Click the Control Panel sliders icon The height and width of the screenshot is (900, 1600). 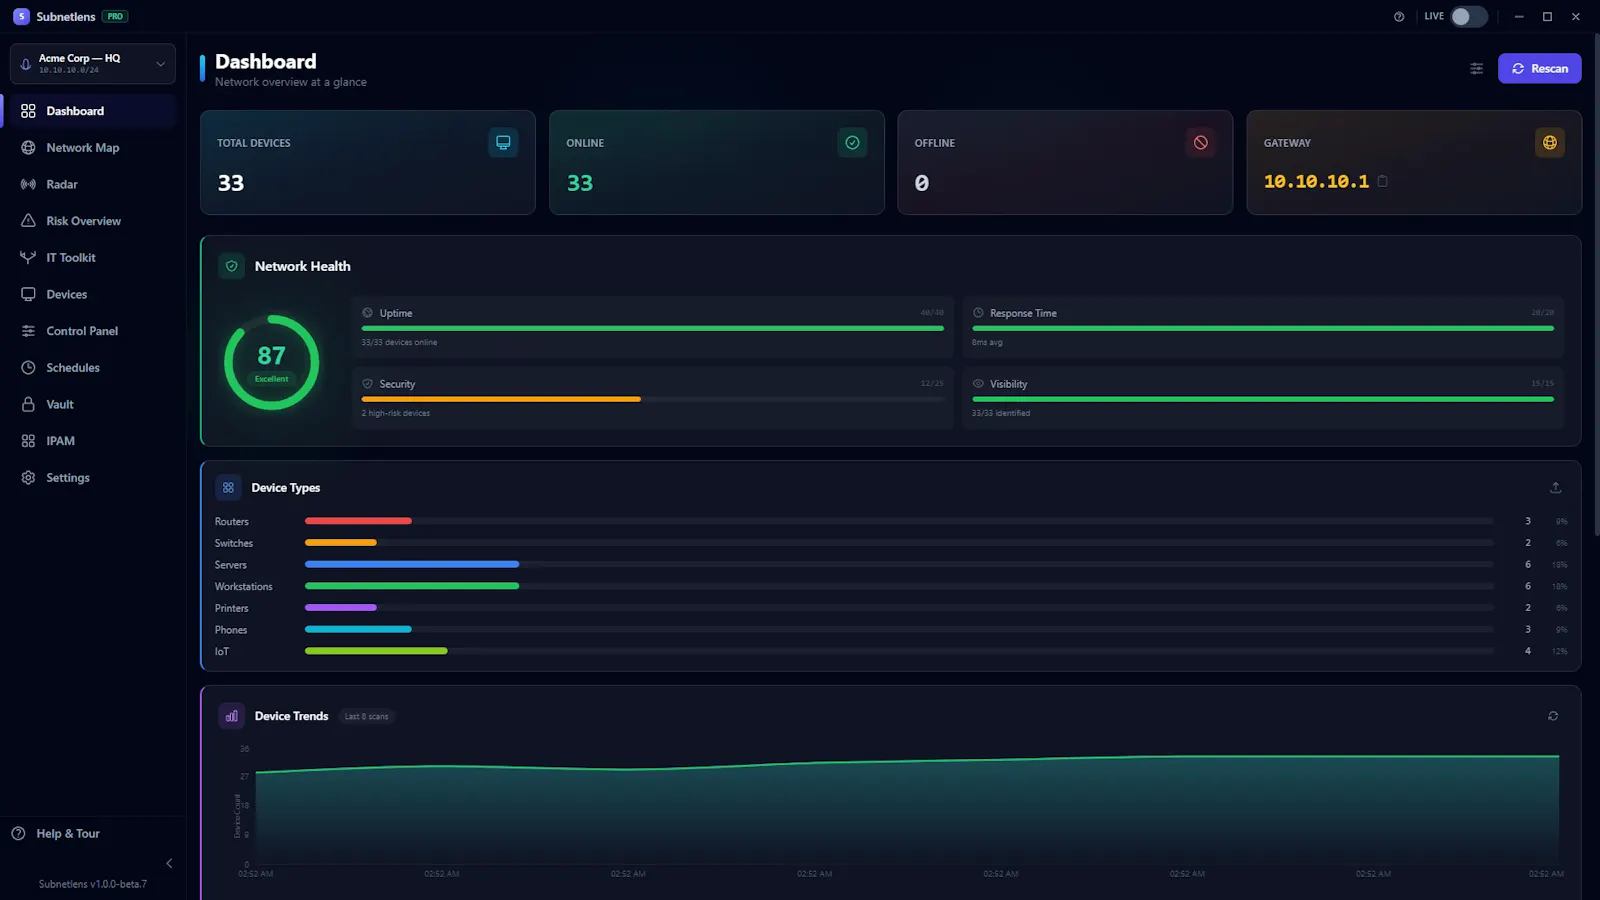coord(28,331)
